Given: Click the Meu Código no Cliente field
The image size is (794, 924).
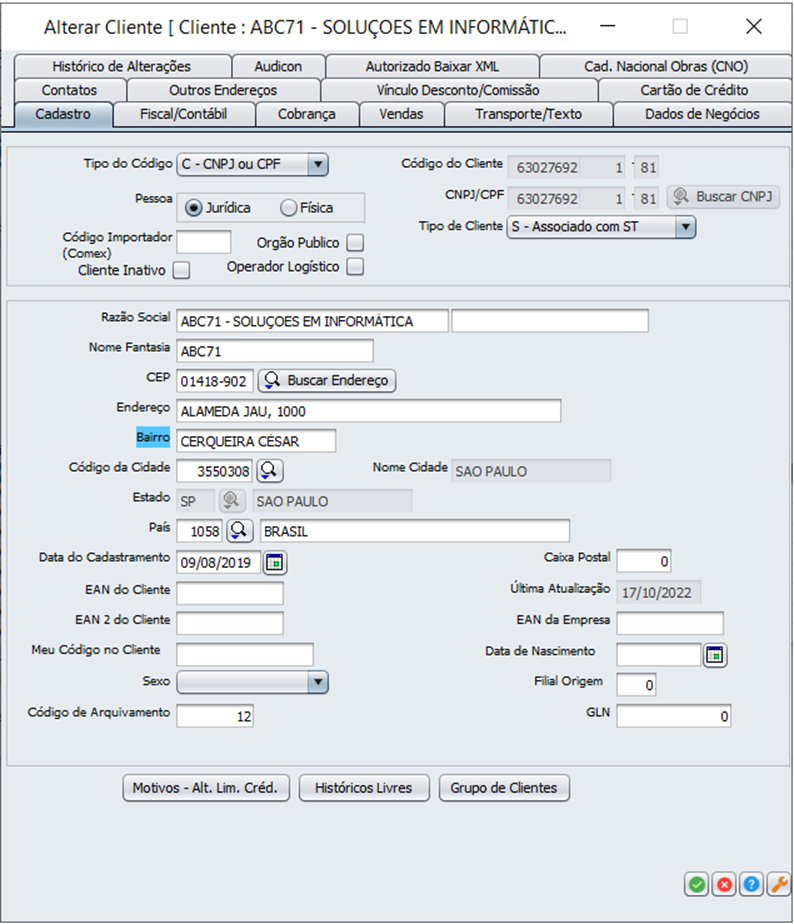Looking at the screenshot, I should click(245, 654).
